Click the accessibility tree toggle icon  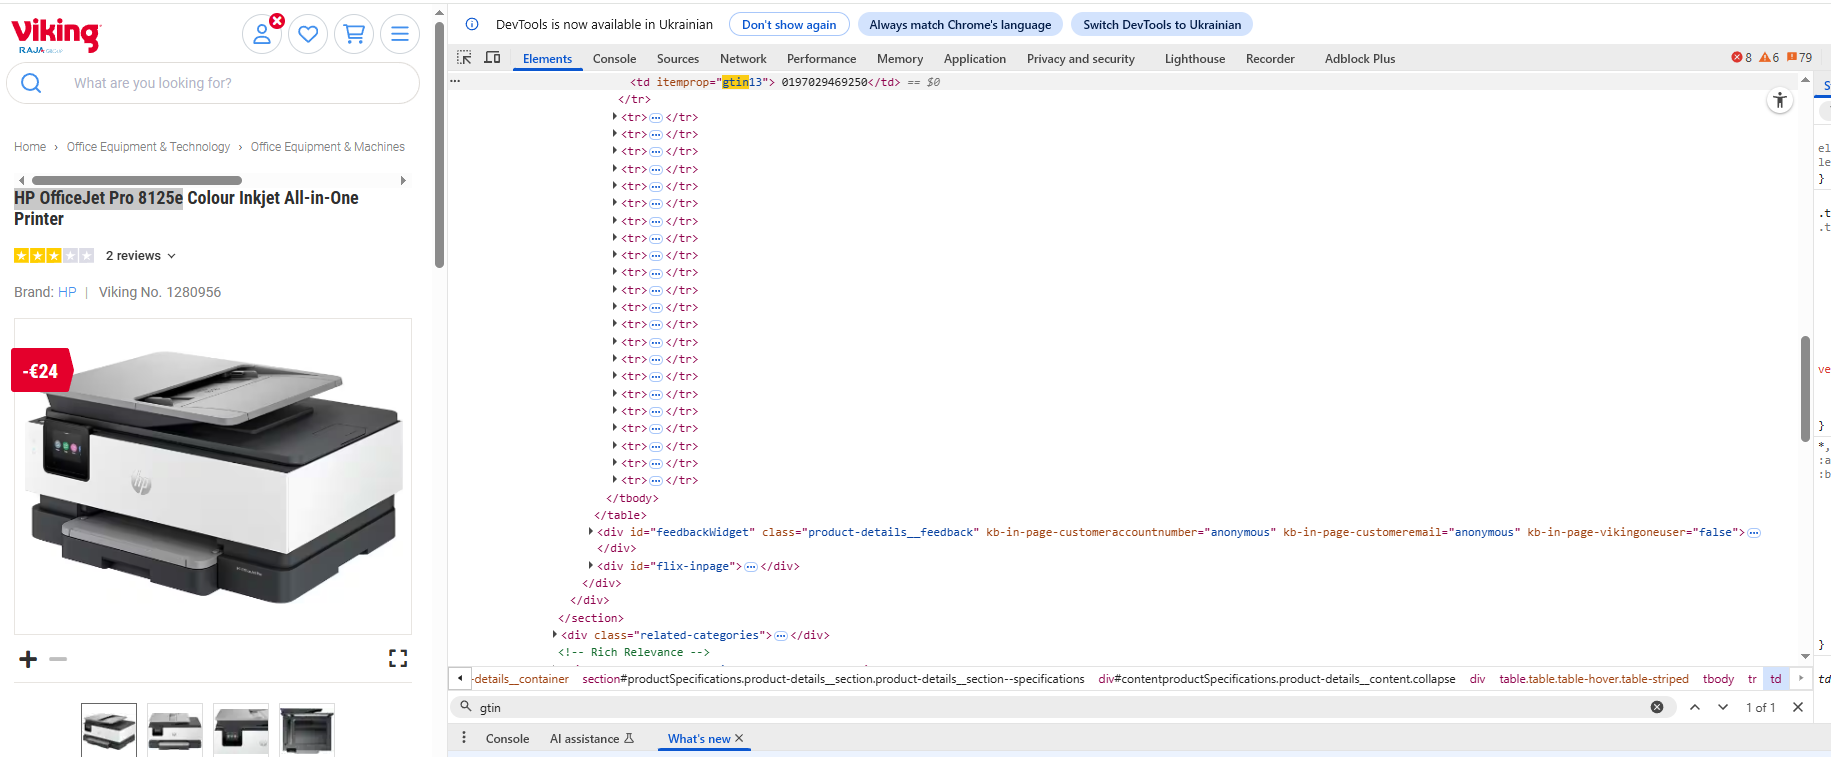1780,100
